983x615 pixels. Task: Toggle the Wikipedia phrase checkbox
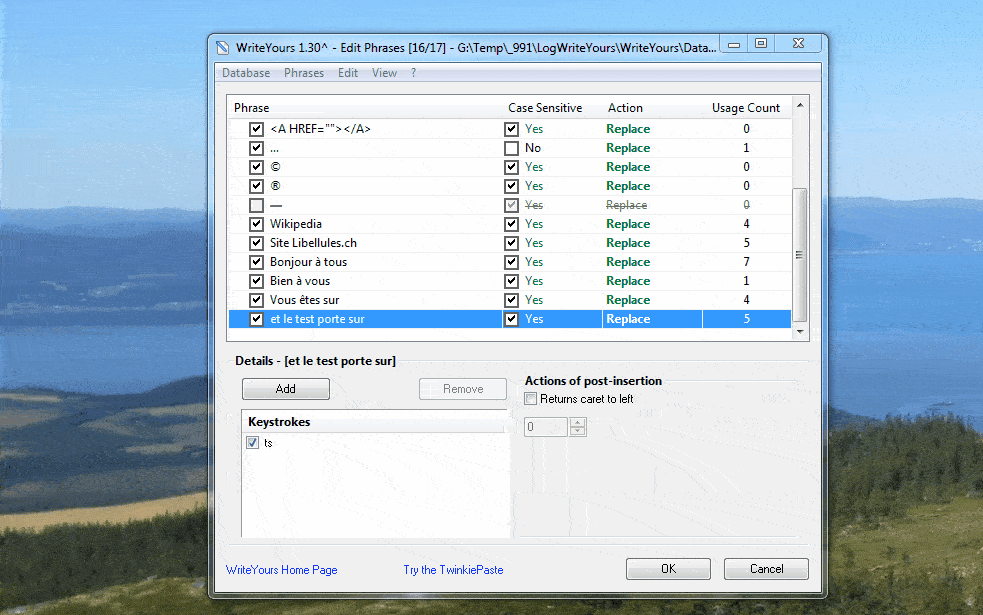(x=256, y=224)
